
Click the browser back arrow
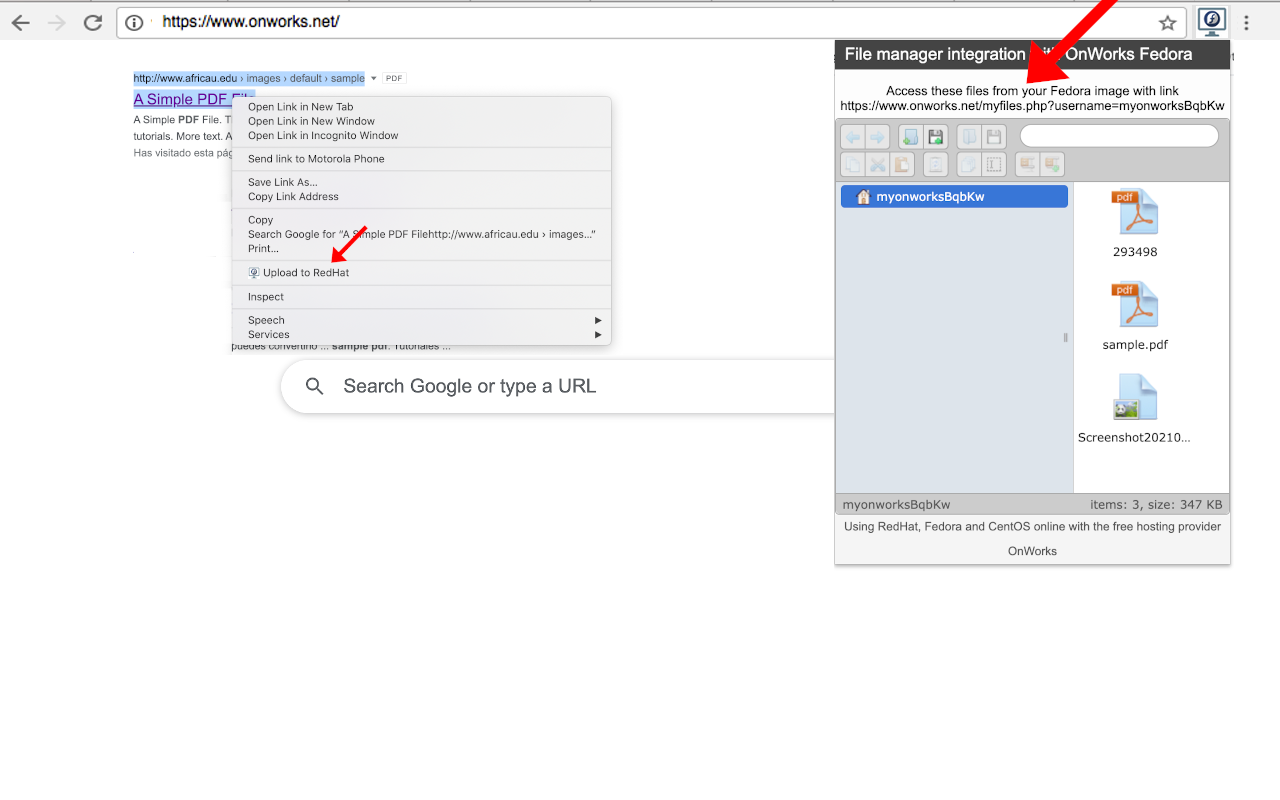point(20,22)
